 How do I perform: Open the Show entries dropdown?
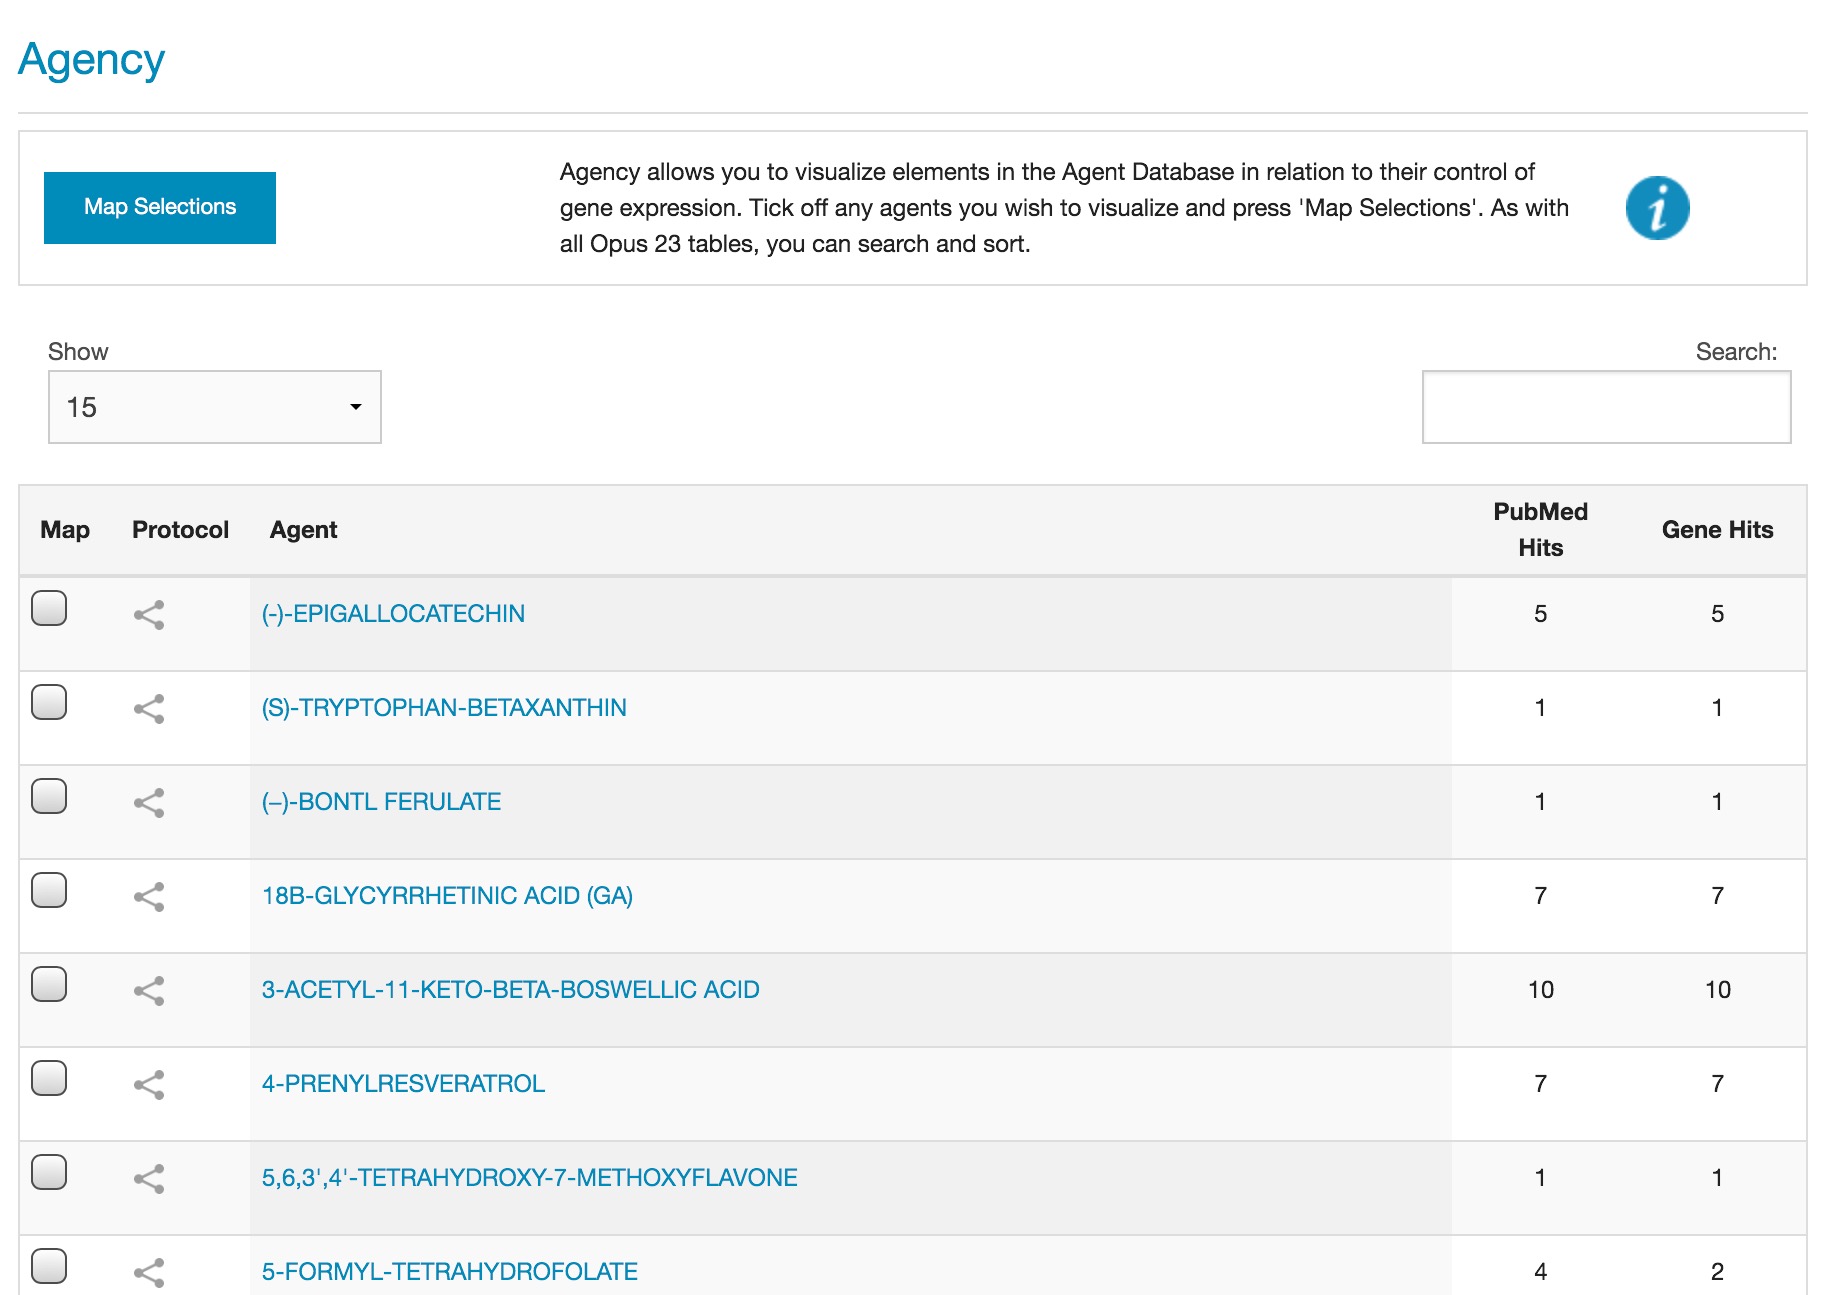click(213, 406)
